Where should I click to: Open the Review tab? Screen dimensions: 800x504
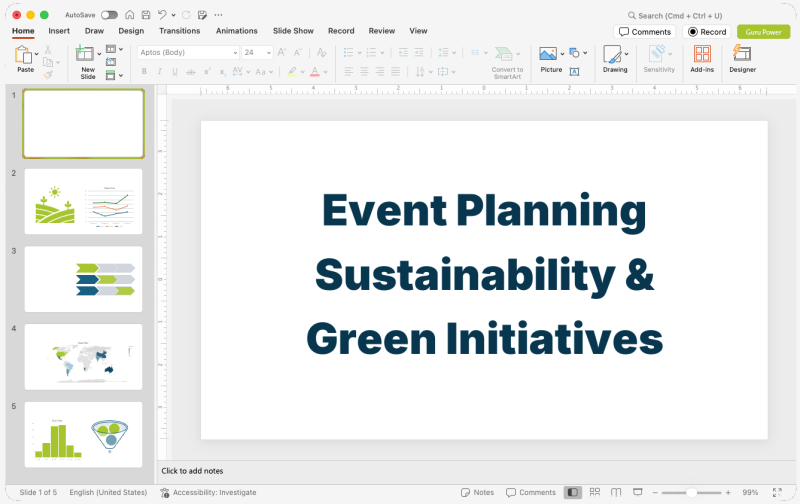click(x=382, y=31)
